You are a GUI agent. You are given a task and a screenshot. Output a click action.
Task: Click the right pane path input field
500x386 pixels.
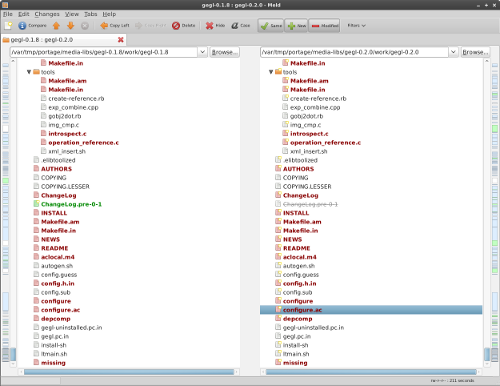(354, 52)
